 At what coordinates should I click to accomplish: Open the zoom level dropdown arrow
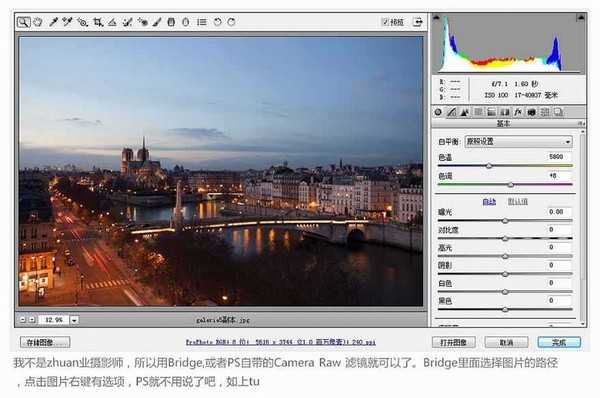coord(74,320)
